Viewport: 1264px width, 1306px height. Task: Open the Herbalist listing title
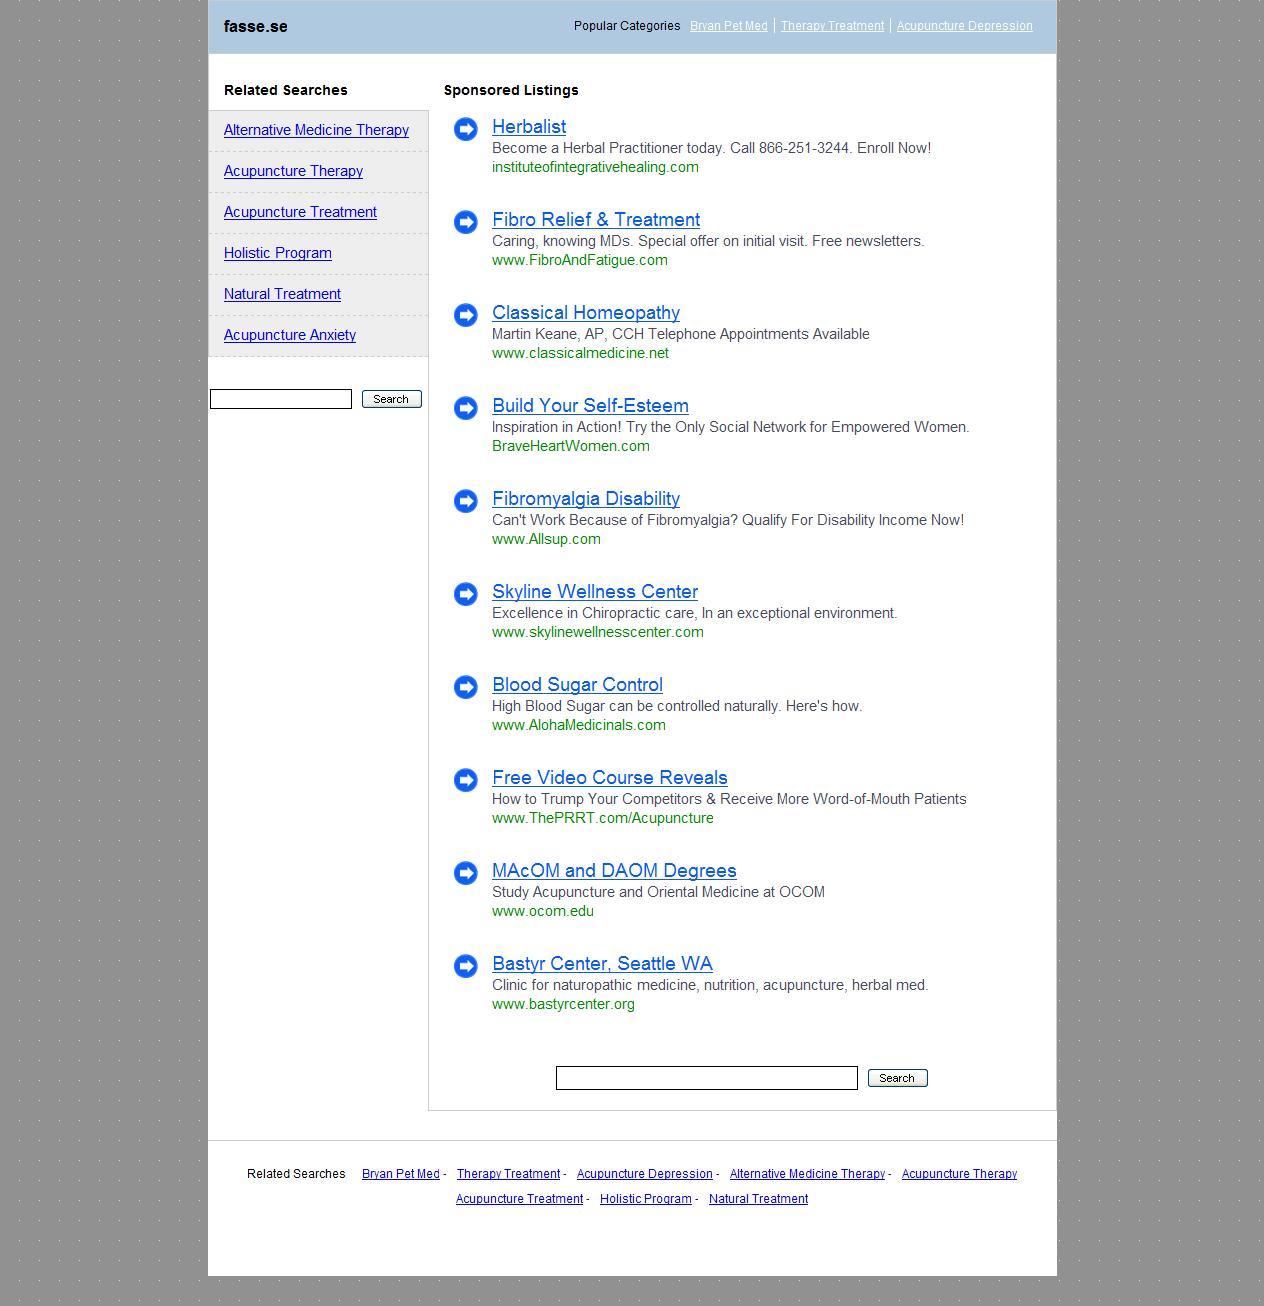pyautogui.click(x=529, y=127)
